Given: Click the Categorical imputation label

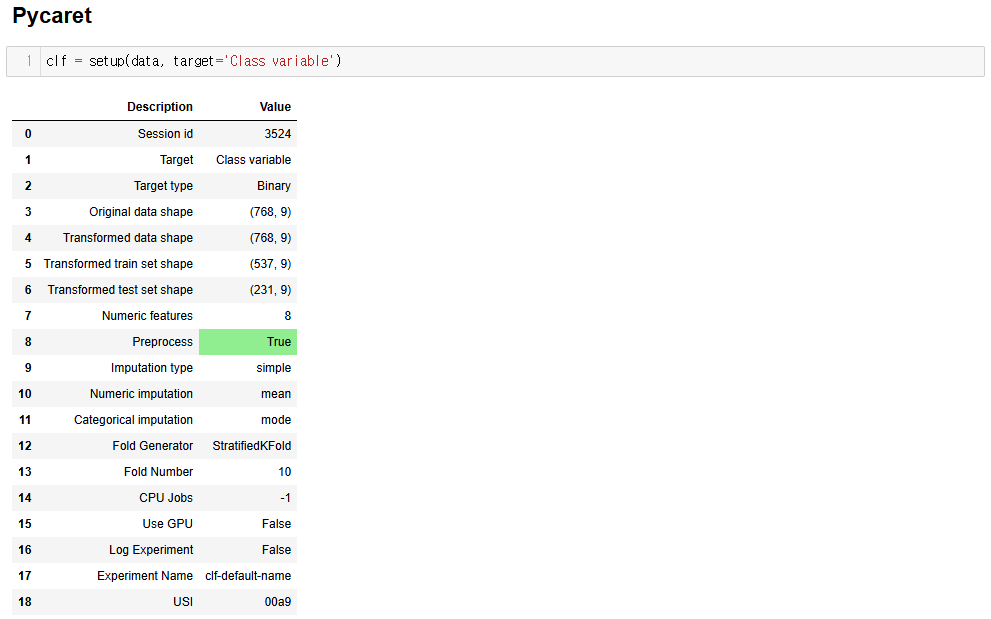Looking at the screenshot, I should pyautogui.click(x=133, y=419).
